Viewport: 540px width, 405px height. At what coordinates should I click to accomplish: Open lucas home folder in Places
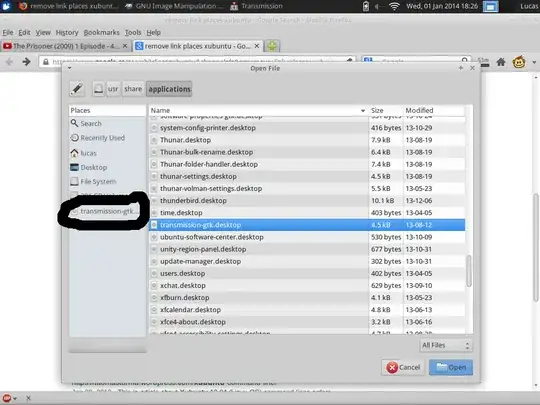(107, 153)
